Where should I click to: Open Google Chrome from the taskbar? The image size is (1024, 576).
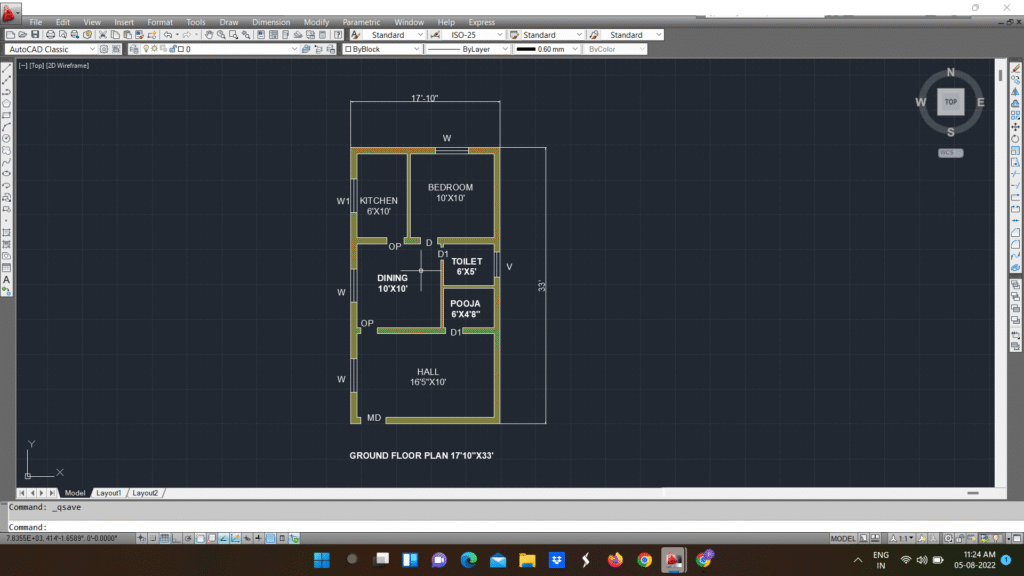(645, 560)
